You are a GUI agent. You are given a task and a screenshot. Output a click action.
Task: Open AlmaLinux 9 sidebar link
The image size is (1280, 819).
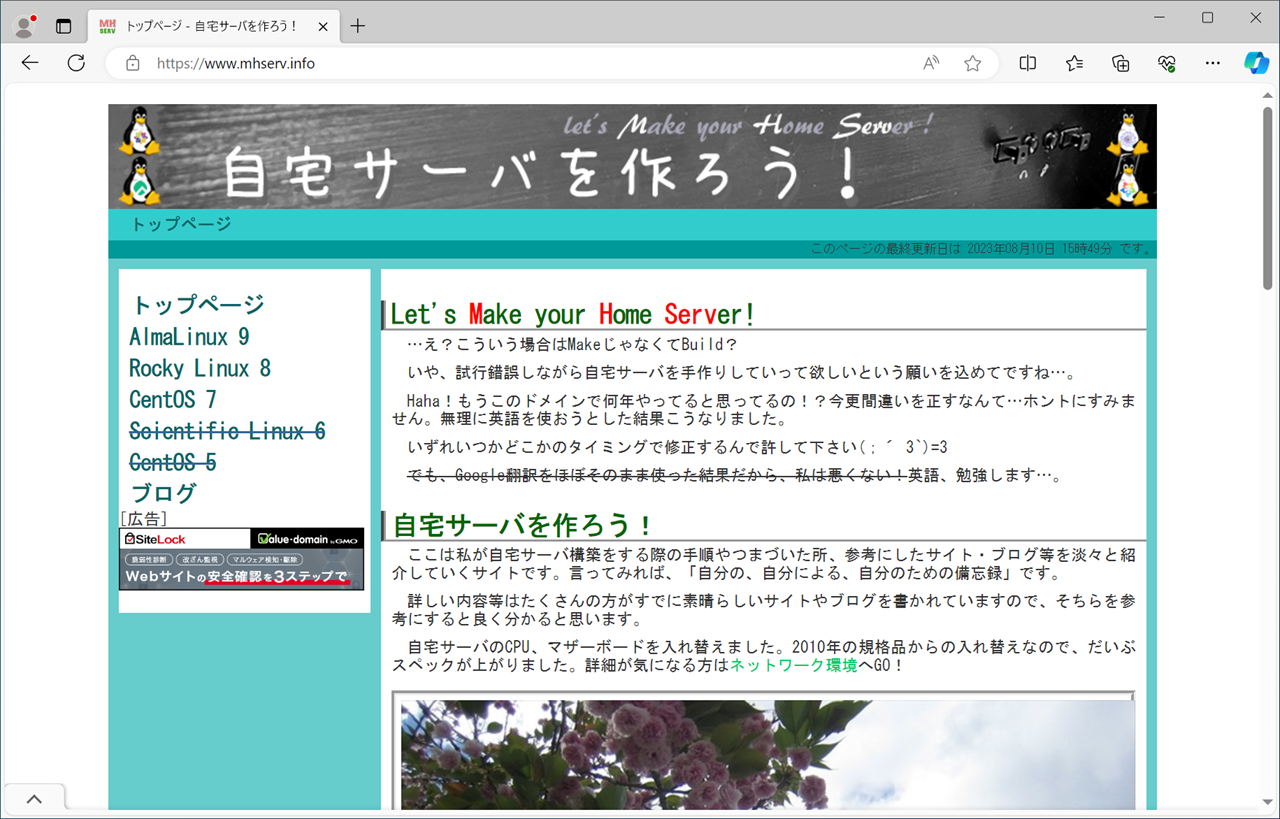tap(189, 337)
